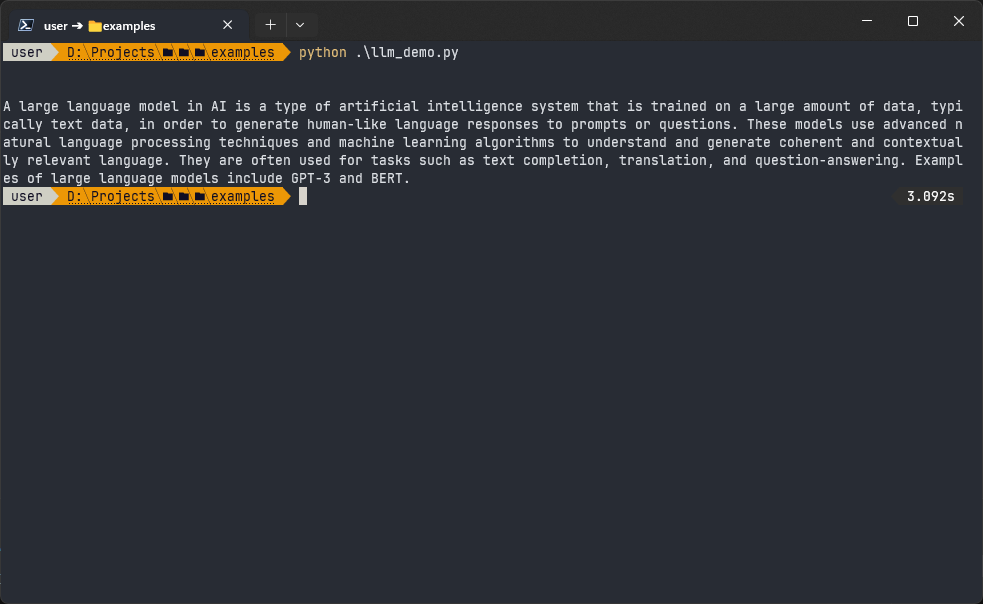Click last folder icon in second prompt path
Viewport: 983px width, 604px height.
200,197
